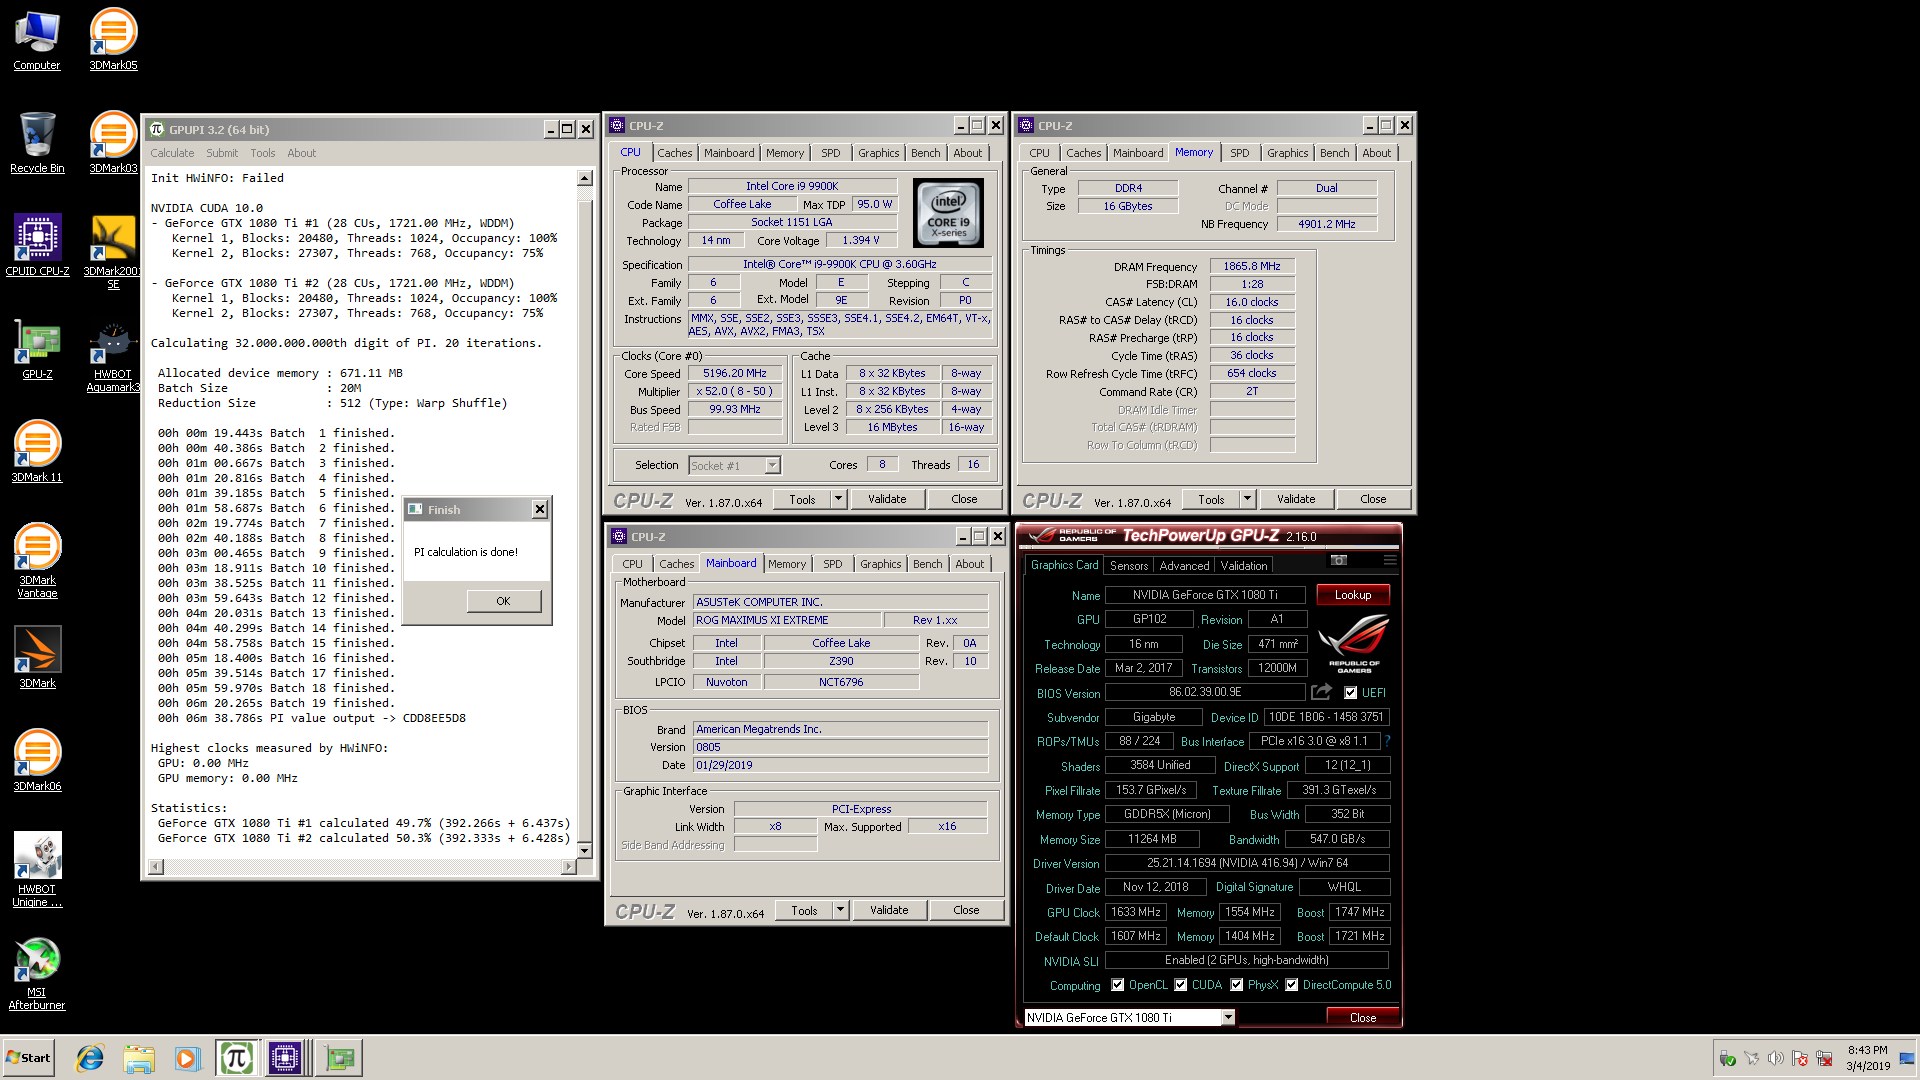Switch to Caches tab in CPU window

pyautogui.click(x=674, y=153)
